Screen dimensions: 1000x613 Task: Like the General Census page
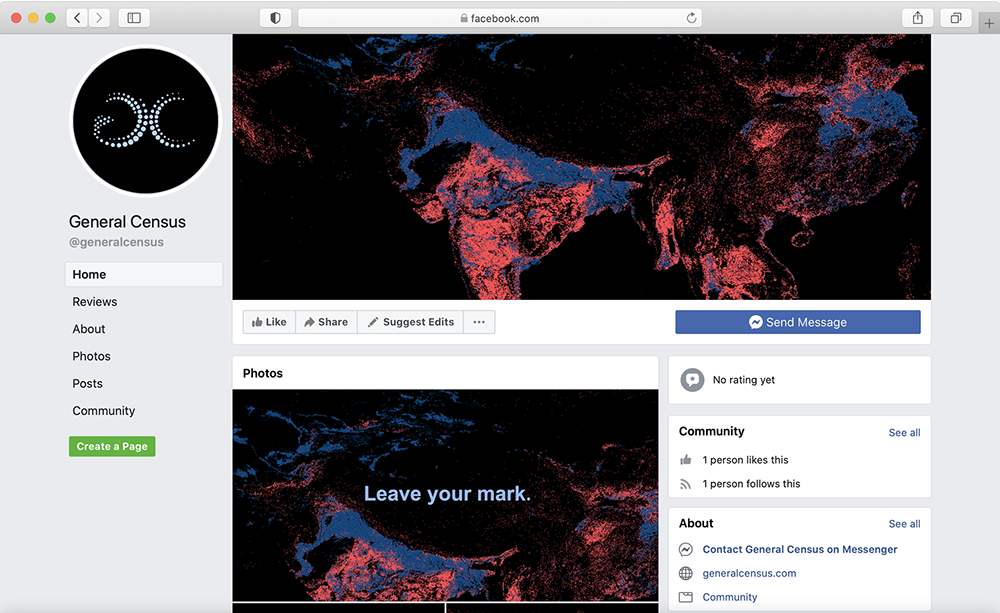[269, 322]
